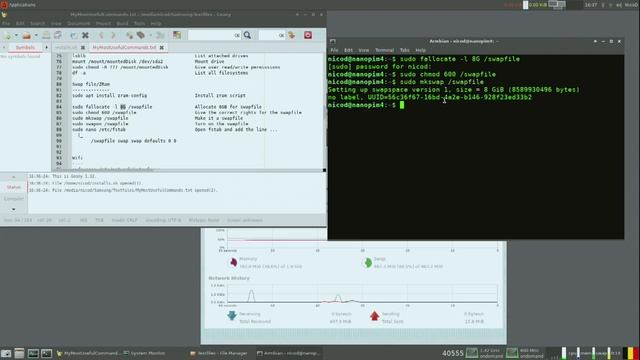Click jump-to-line icon in Geany toolbar

[291, 36]
